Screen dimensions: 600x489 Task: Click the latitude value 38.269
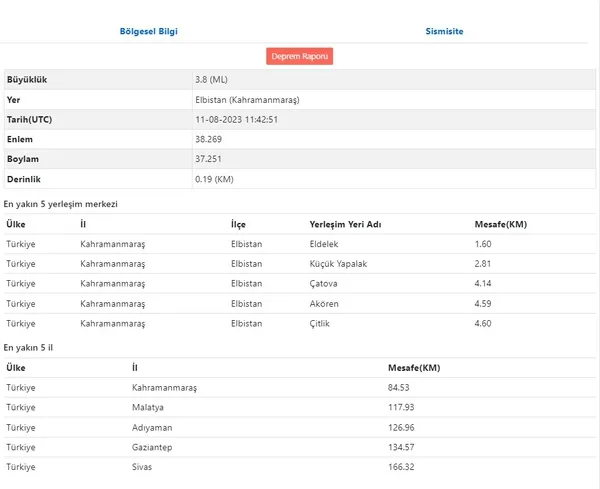[209, 139]
